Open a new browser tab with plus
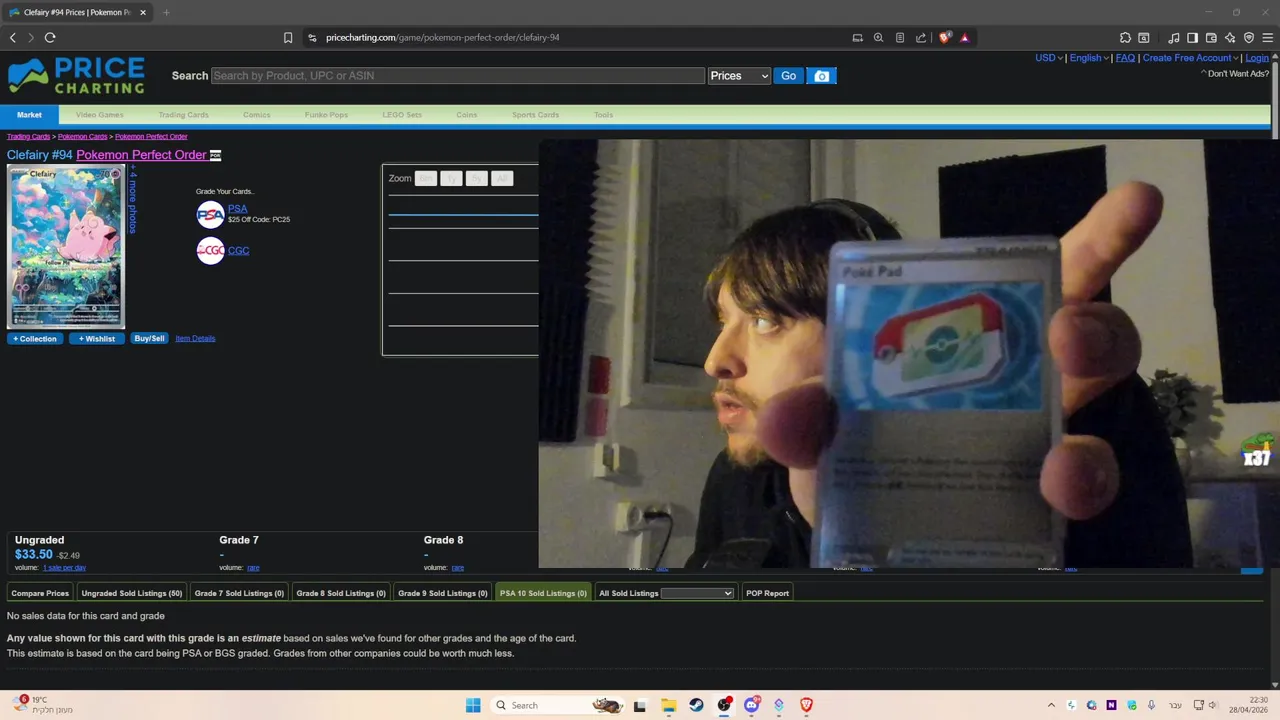Screen dimensions: 1280x720 (x=166, y=12)
